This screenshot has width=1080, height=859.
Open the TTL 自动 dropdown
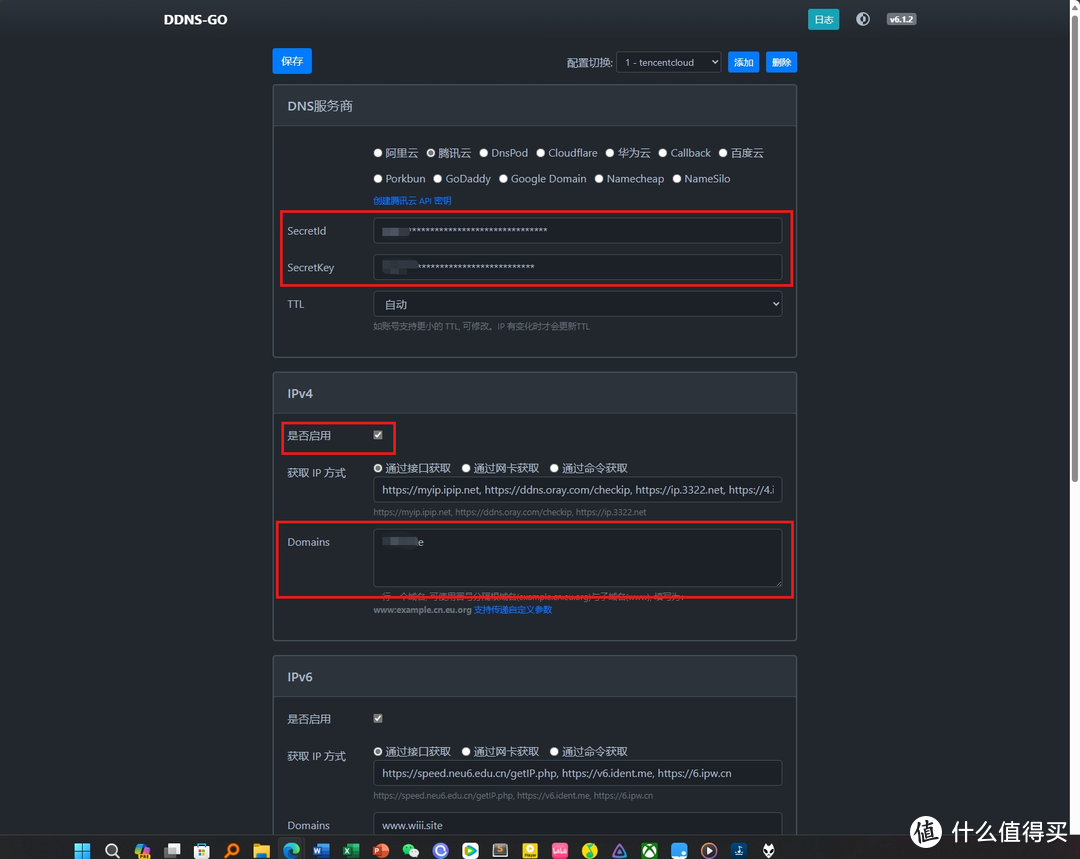click(577, 304)
